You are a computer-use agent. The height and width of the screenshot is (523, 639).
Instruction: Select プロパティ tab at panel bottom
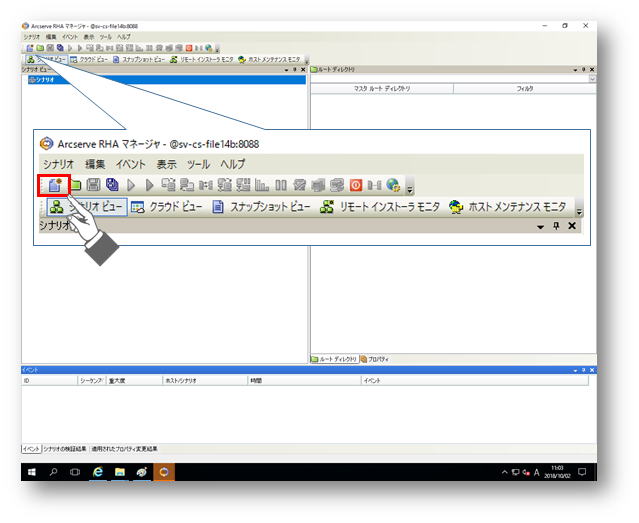375,359
